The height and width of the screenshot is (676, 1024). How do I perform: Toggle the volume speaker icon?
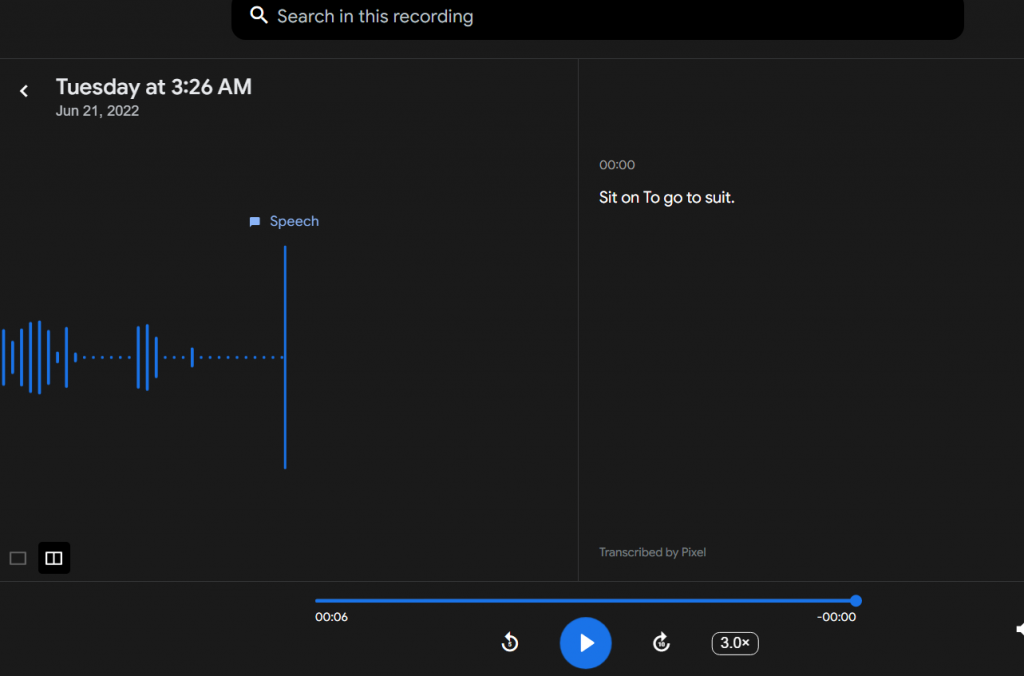1019,630
